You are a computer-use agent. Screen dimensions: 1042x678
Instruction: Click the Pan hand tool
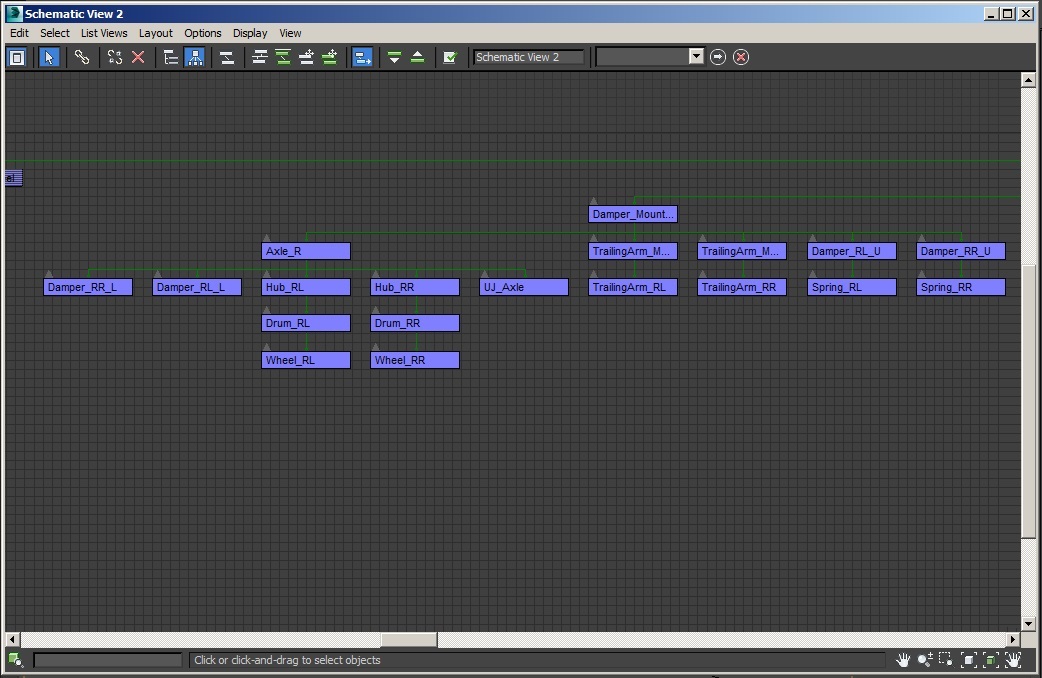coord(903,660)
